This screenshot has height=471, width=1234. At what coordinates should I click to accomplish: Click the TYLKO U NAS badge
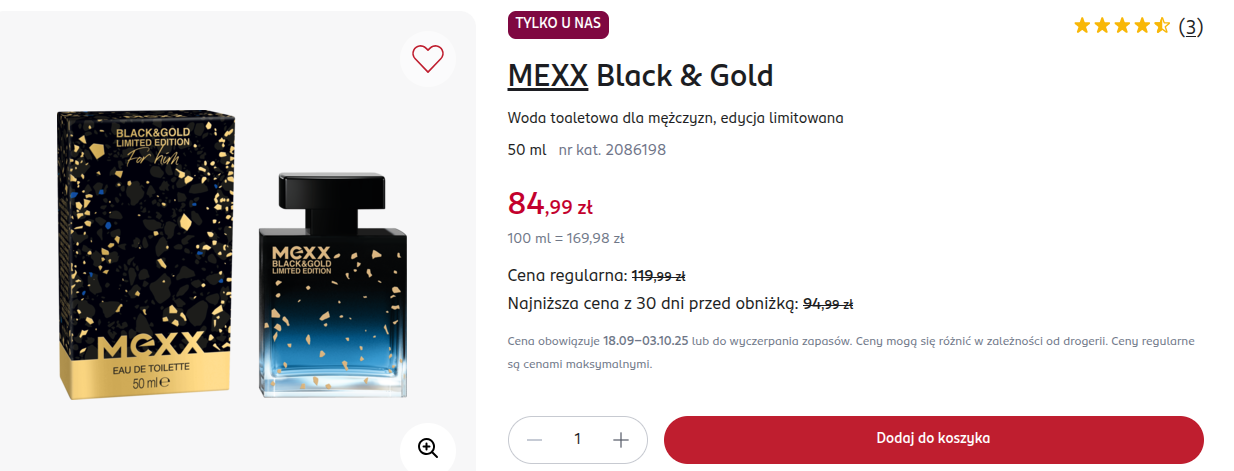[558, 25]
